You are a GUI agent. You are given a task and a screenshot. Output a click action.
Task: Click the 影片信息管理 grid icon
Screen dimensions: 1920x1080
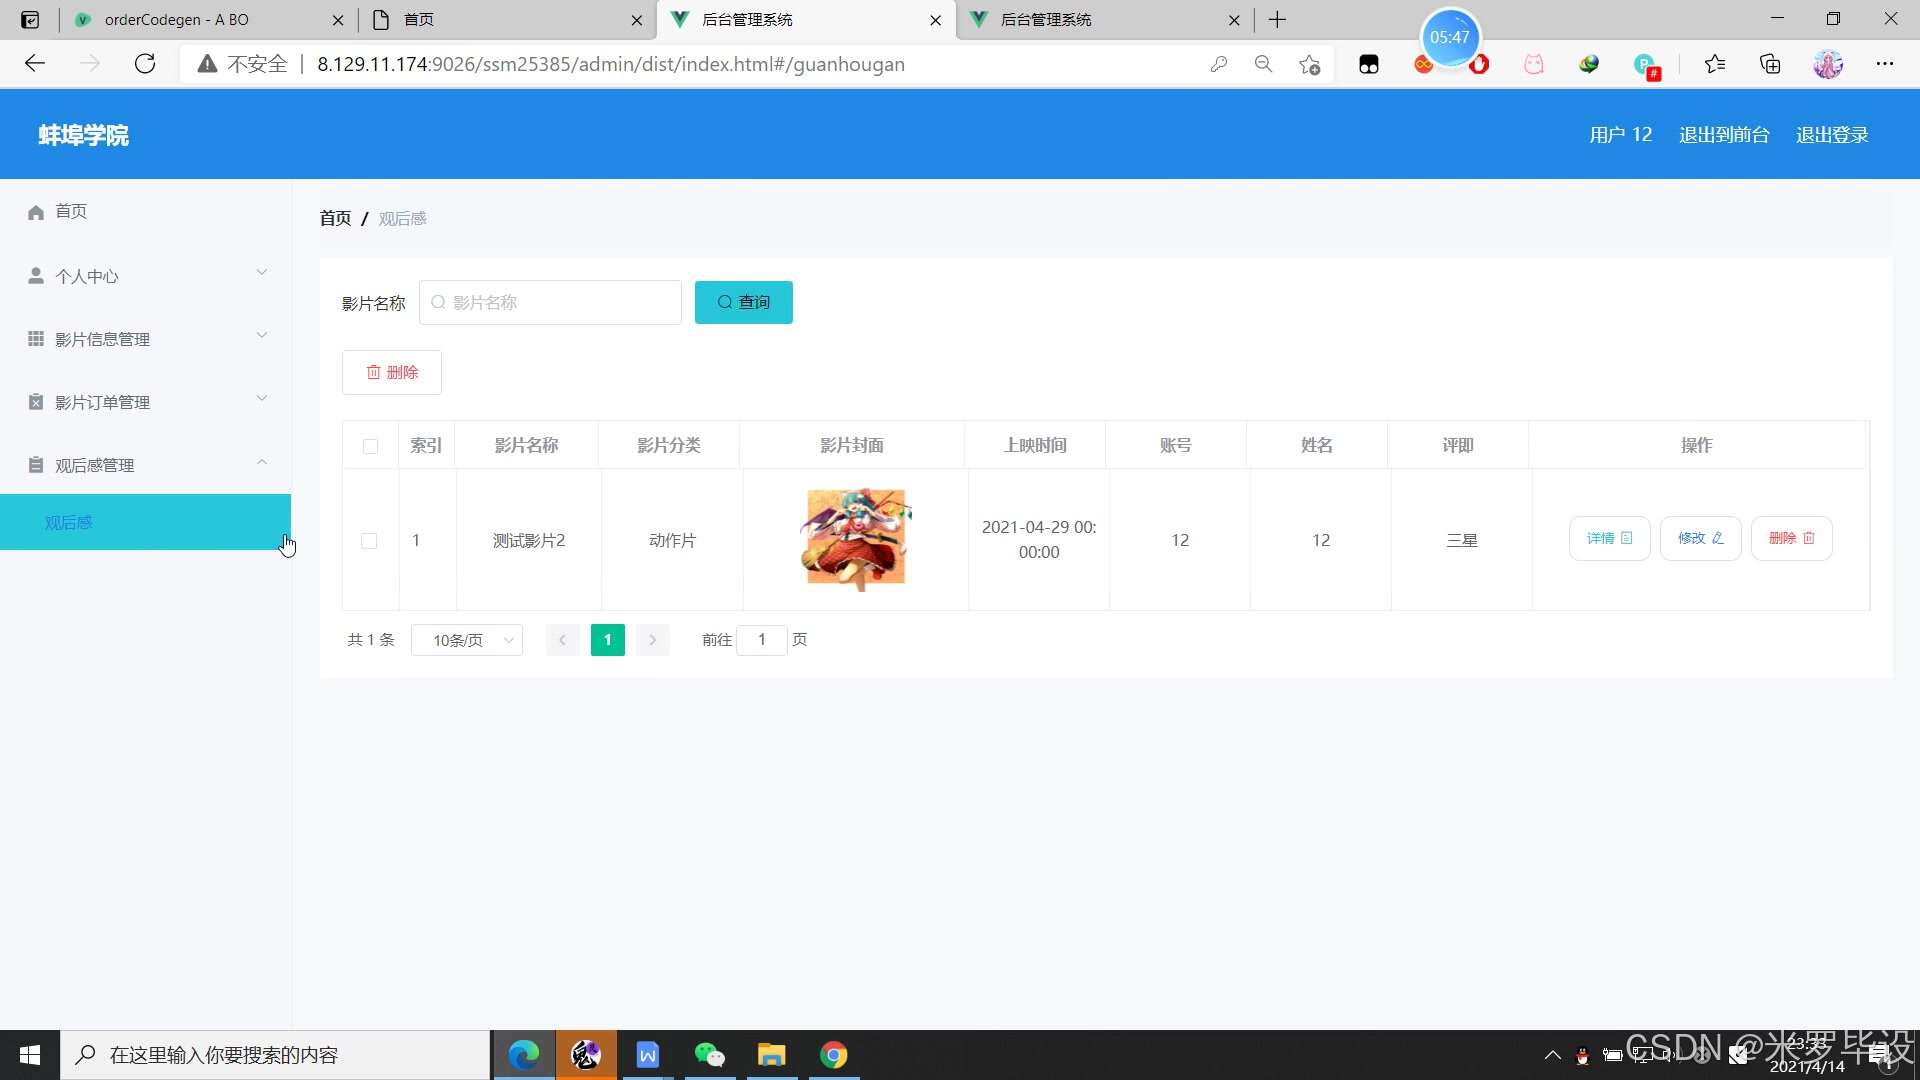36,339
